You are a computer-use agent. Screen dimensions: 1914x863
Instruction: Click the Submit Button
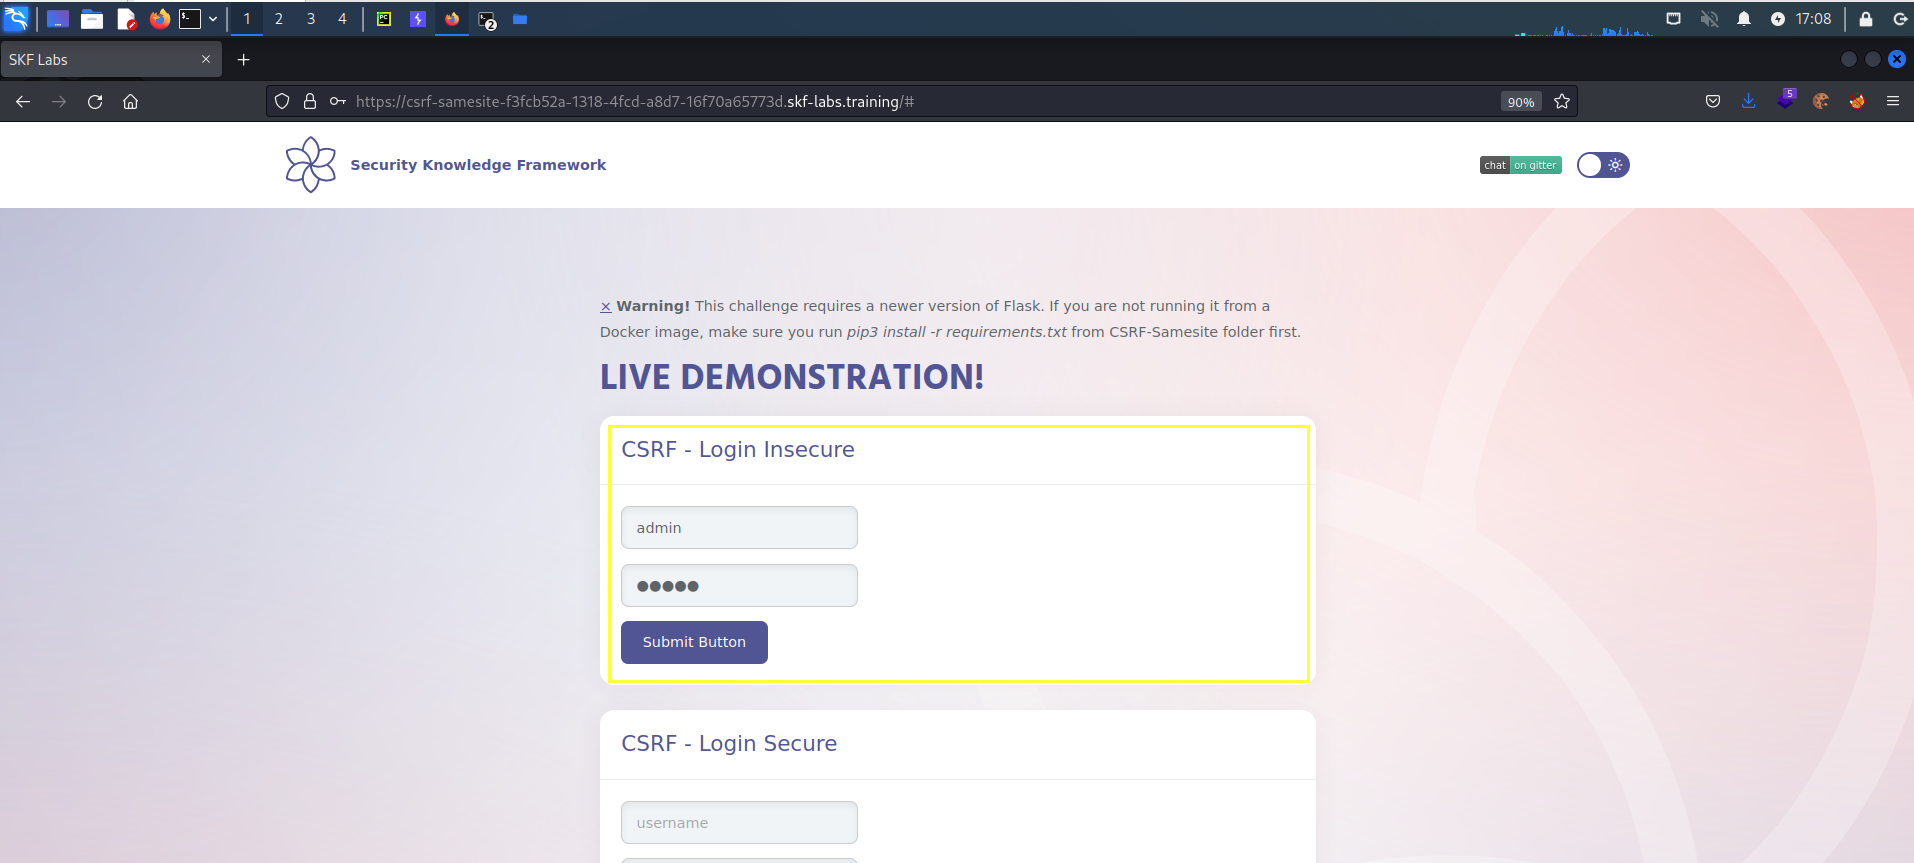[x=694, y=642]
